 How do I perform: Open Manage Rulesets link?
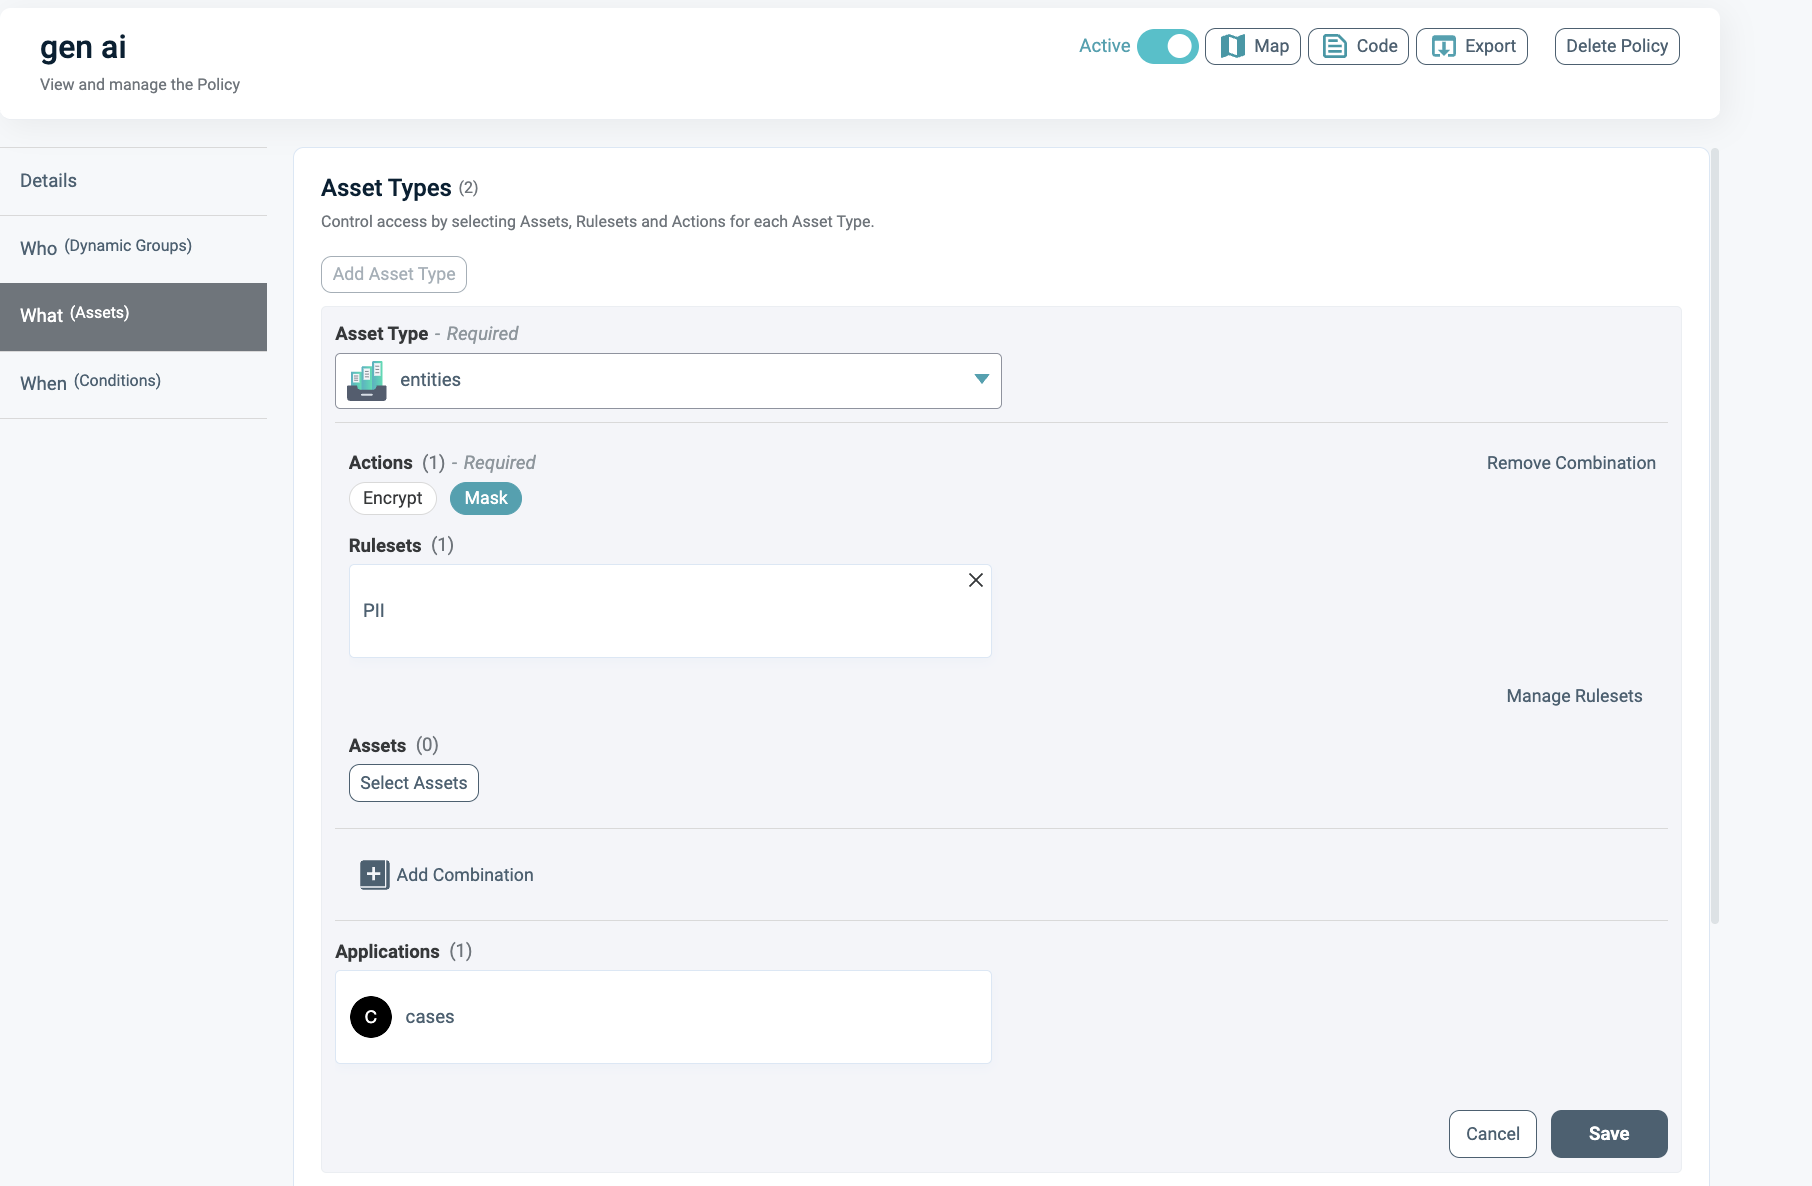[x=1574, y=696]
